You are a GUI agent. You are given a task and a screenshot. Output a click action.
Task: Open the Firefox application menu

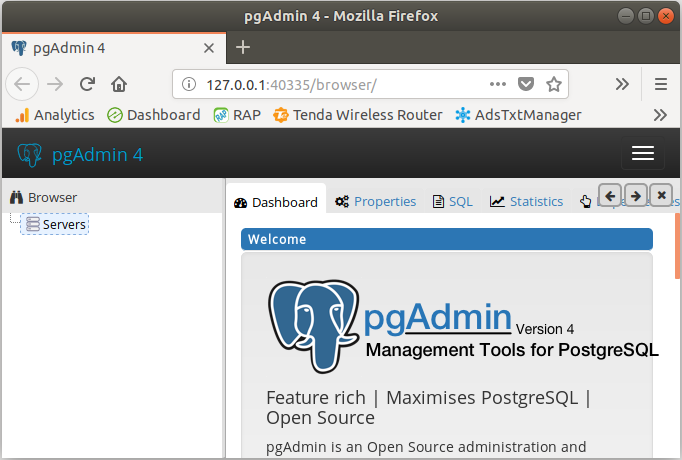coord(661,84)
